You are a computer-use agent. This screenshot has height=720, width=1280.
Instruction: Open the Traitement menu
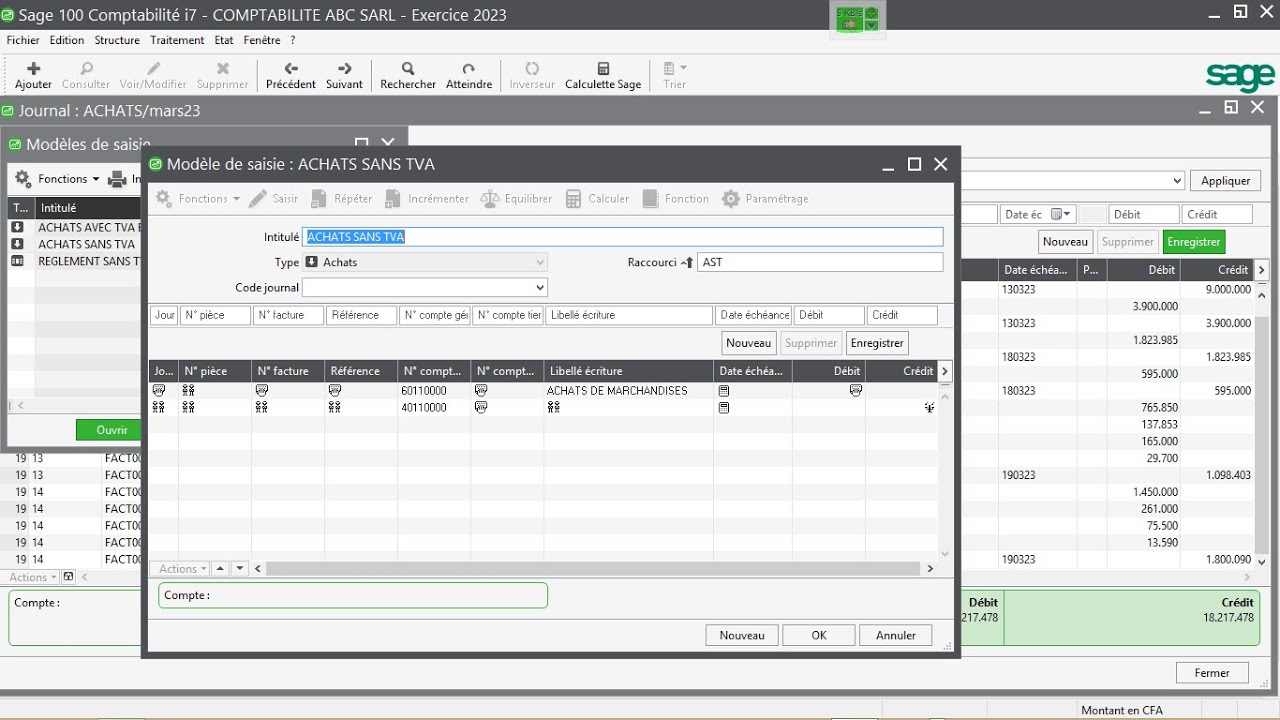[177, 40]
